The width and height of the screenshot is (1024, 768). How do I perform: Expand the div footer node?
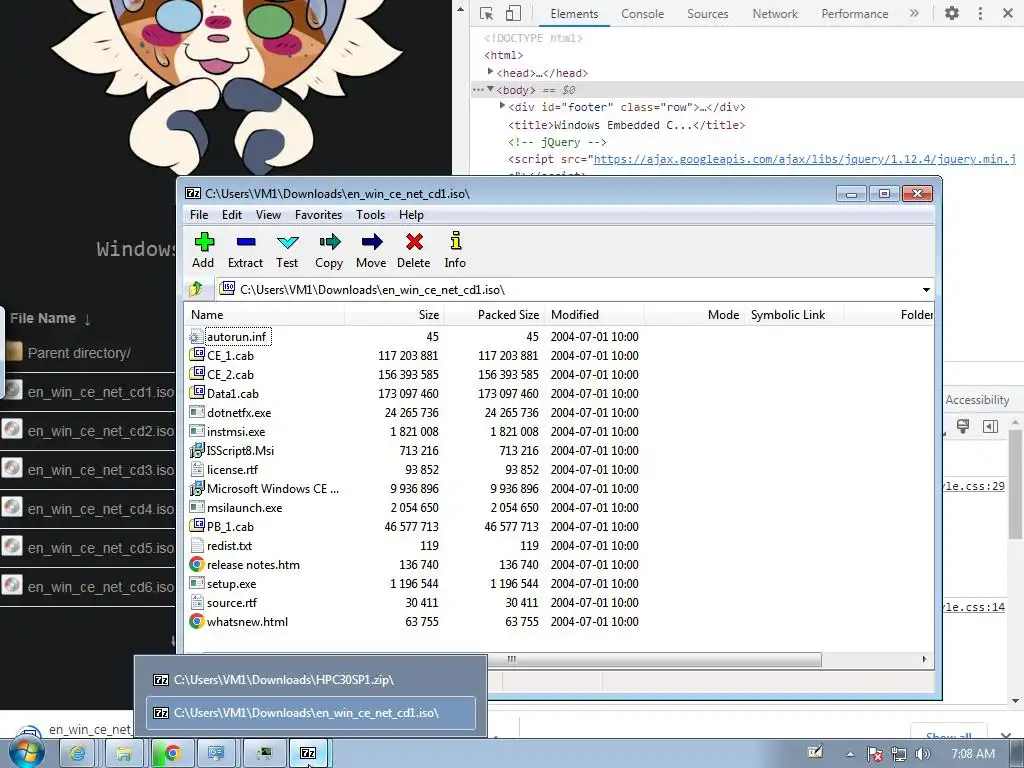502,106
